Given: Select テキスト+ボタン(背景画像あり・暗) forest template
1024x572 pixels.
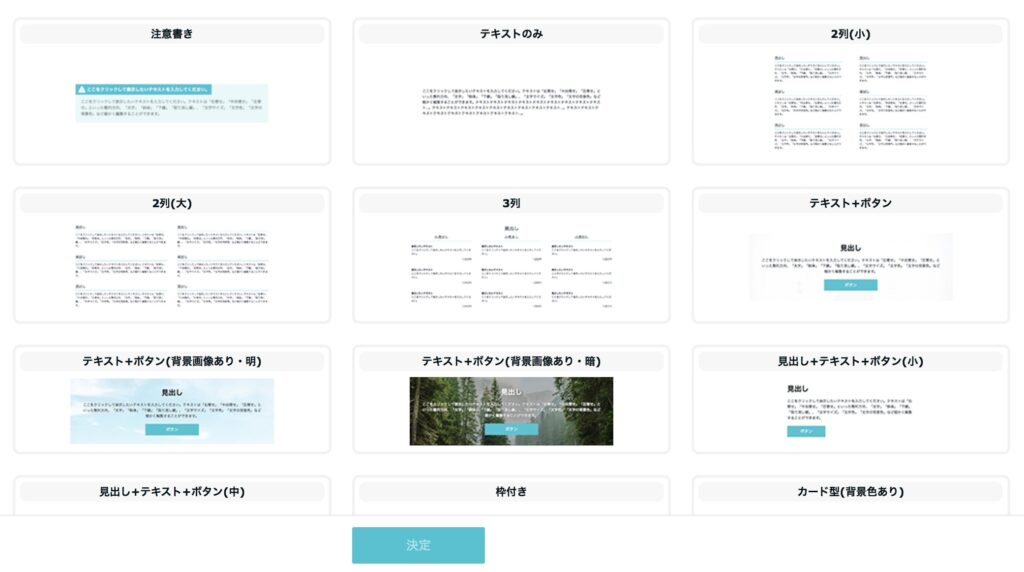Looking at the screenshot, I should pos(511,400).
